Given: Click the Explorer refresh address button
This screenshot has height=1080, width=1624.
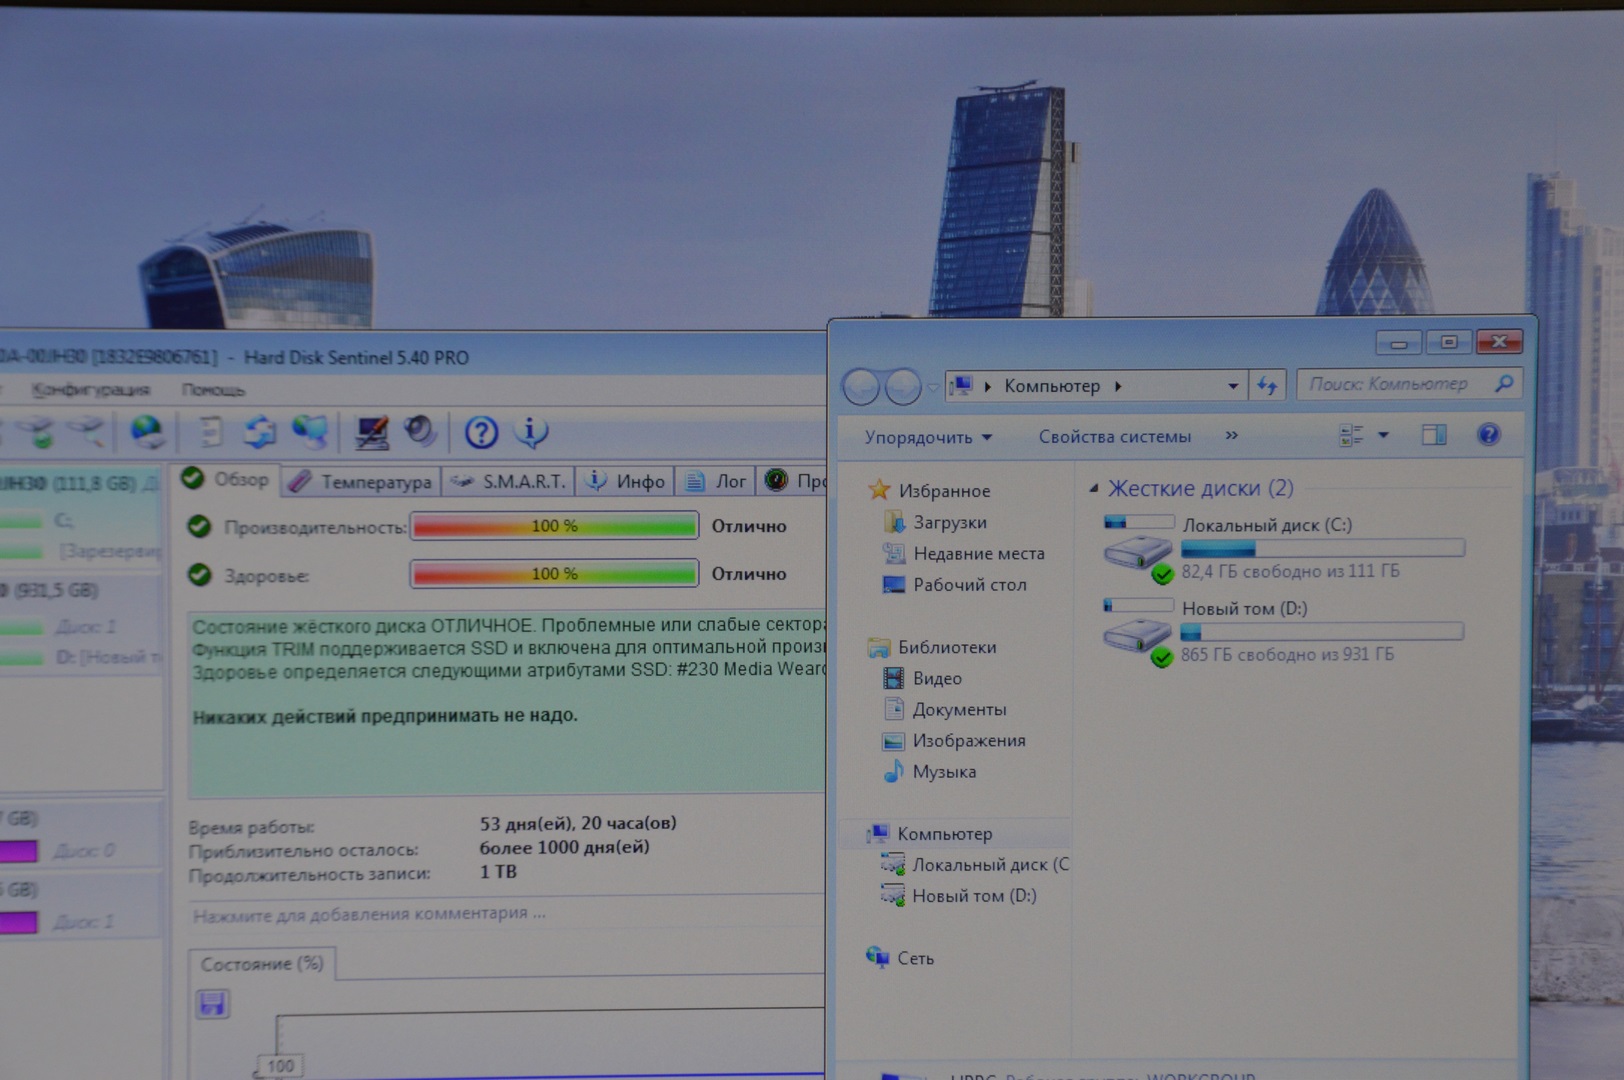Looking at the screenshot, I should pos(1267,386).
